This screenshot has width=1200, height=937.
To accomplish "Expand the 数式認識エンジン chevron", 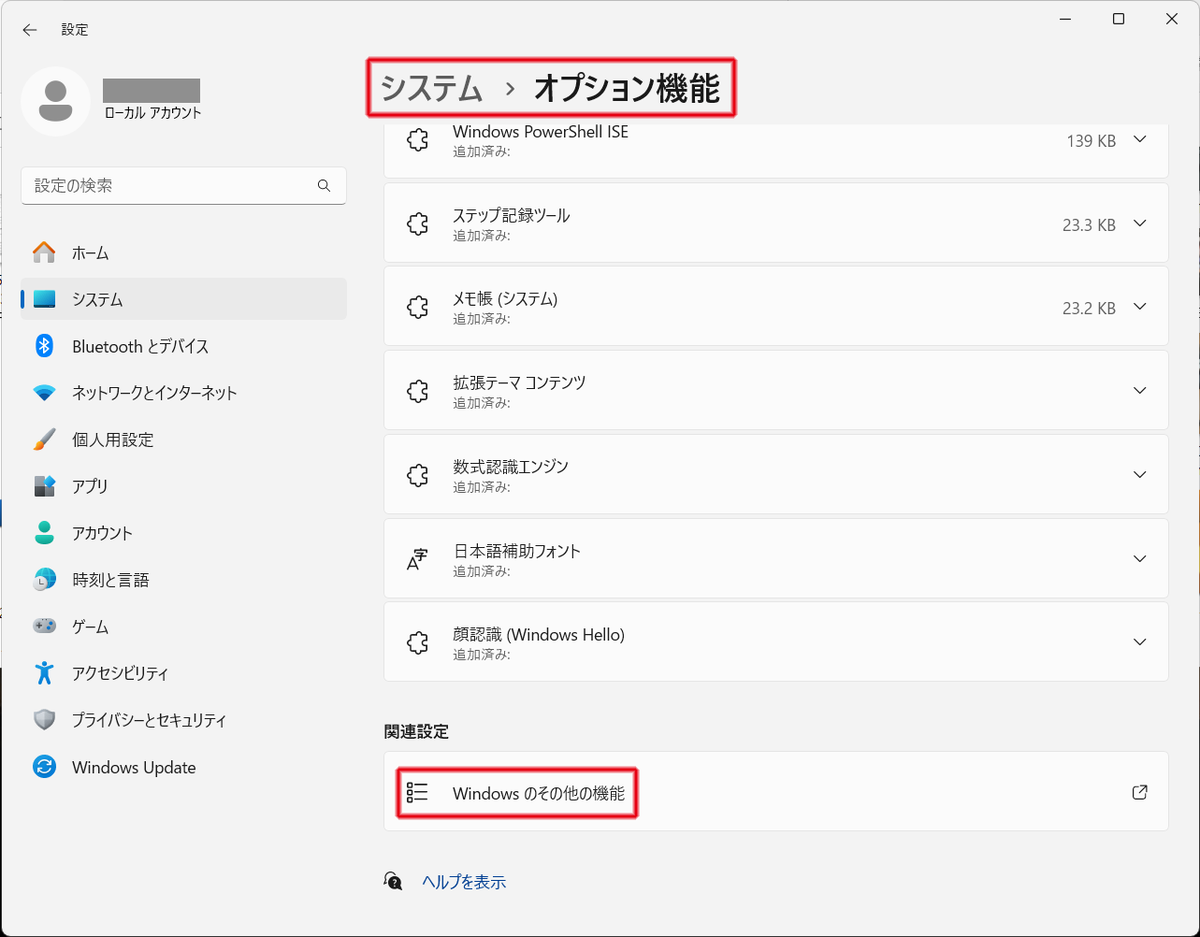I will point(1139,475).
